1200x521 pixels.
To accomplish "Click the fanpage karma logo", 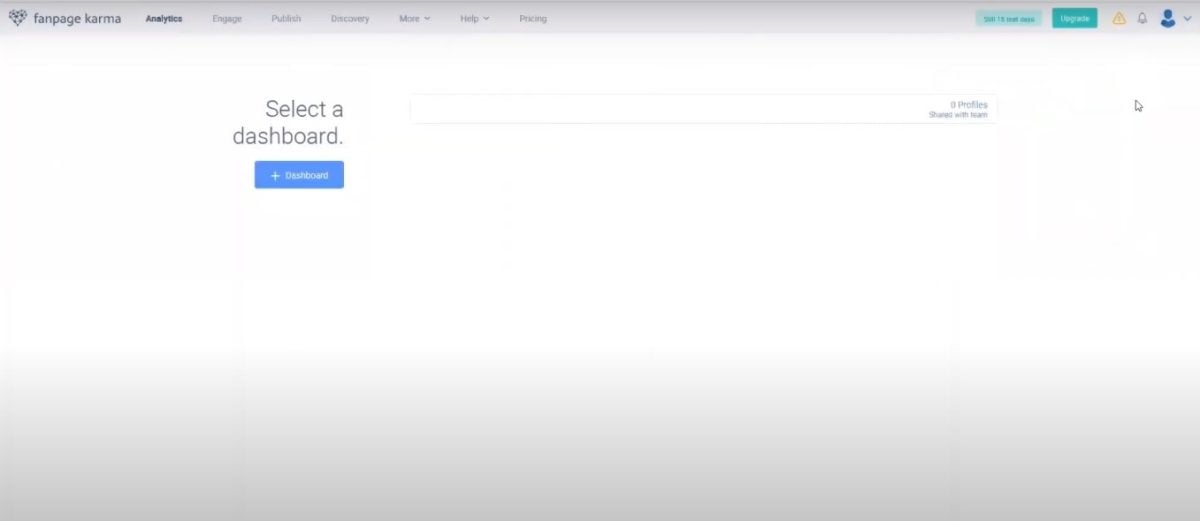I will click(64, 18).
